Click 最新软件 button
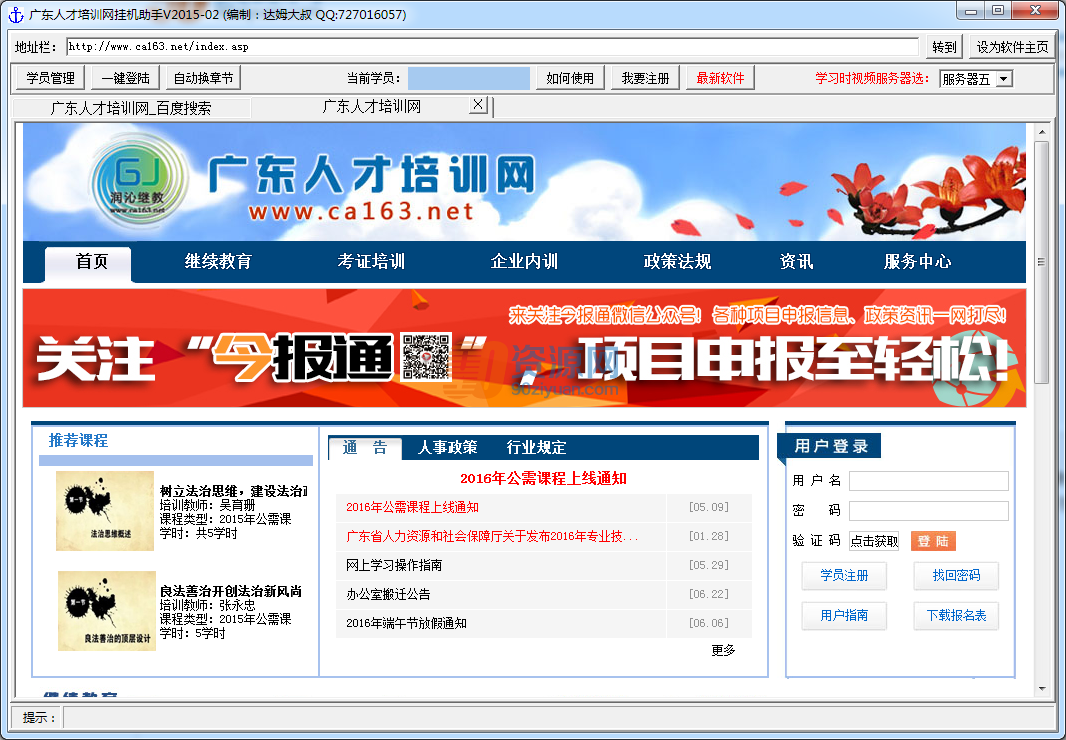This screenshot has width=1066, height=740. point(721,78)
